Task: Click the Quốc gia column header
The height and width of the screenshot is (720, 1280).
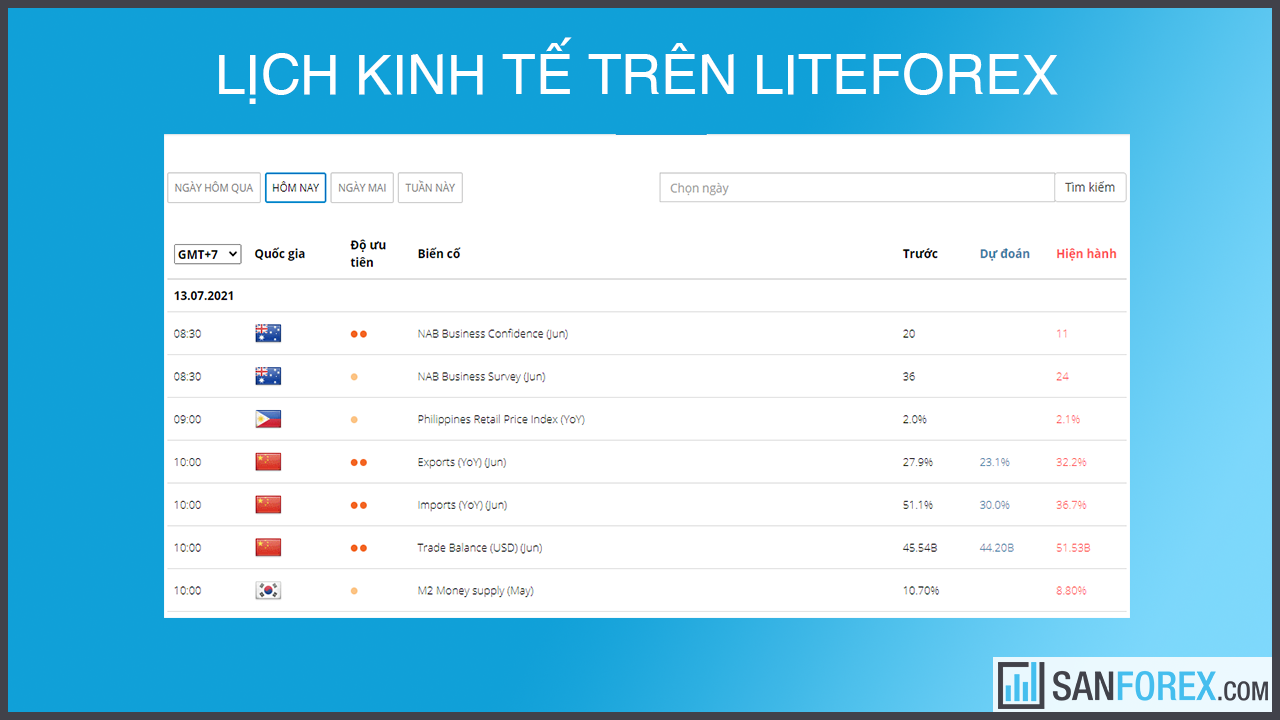Action: (280, 254)
